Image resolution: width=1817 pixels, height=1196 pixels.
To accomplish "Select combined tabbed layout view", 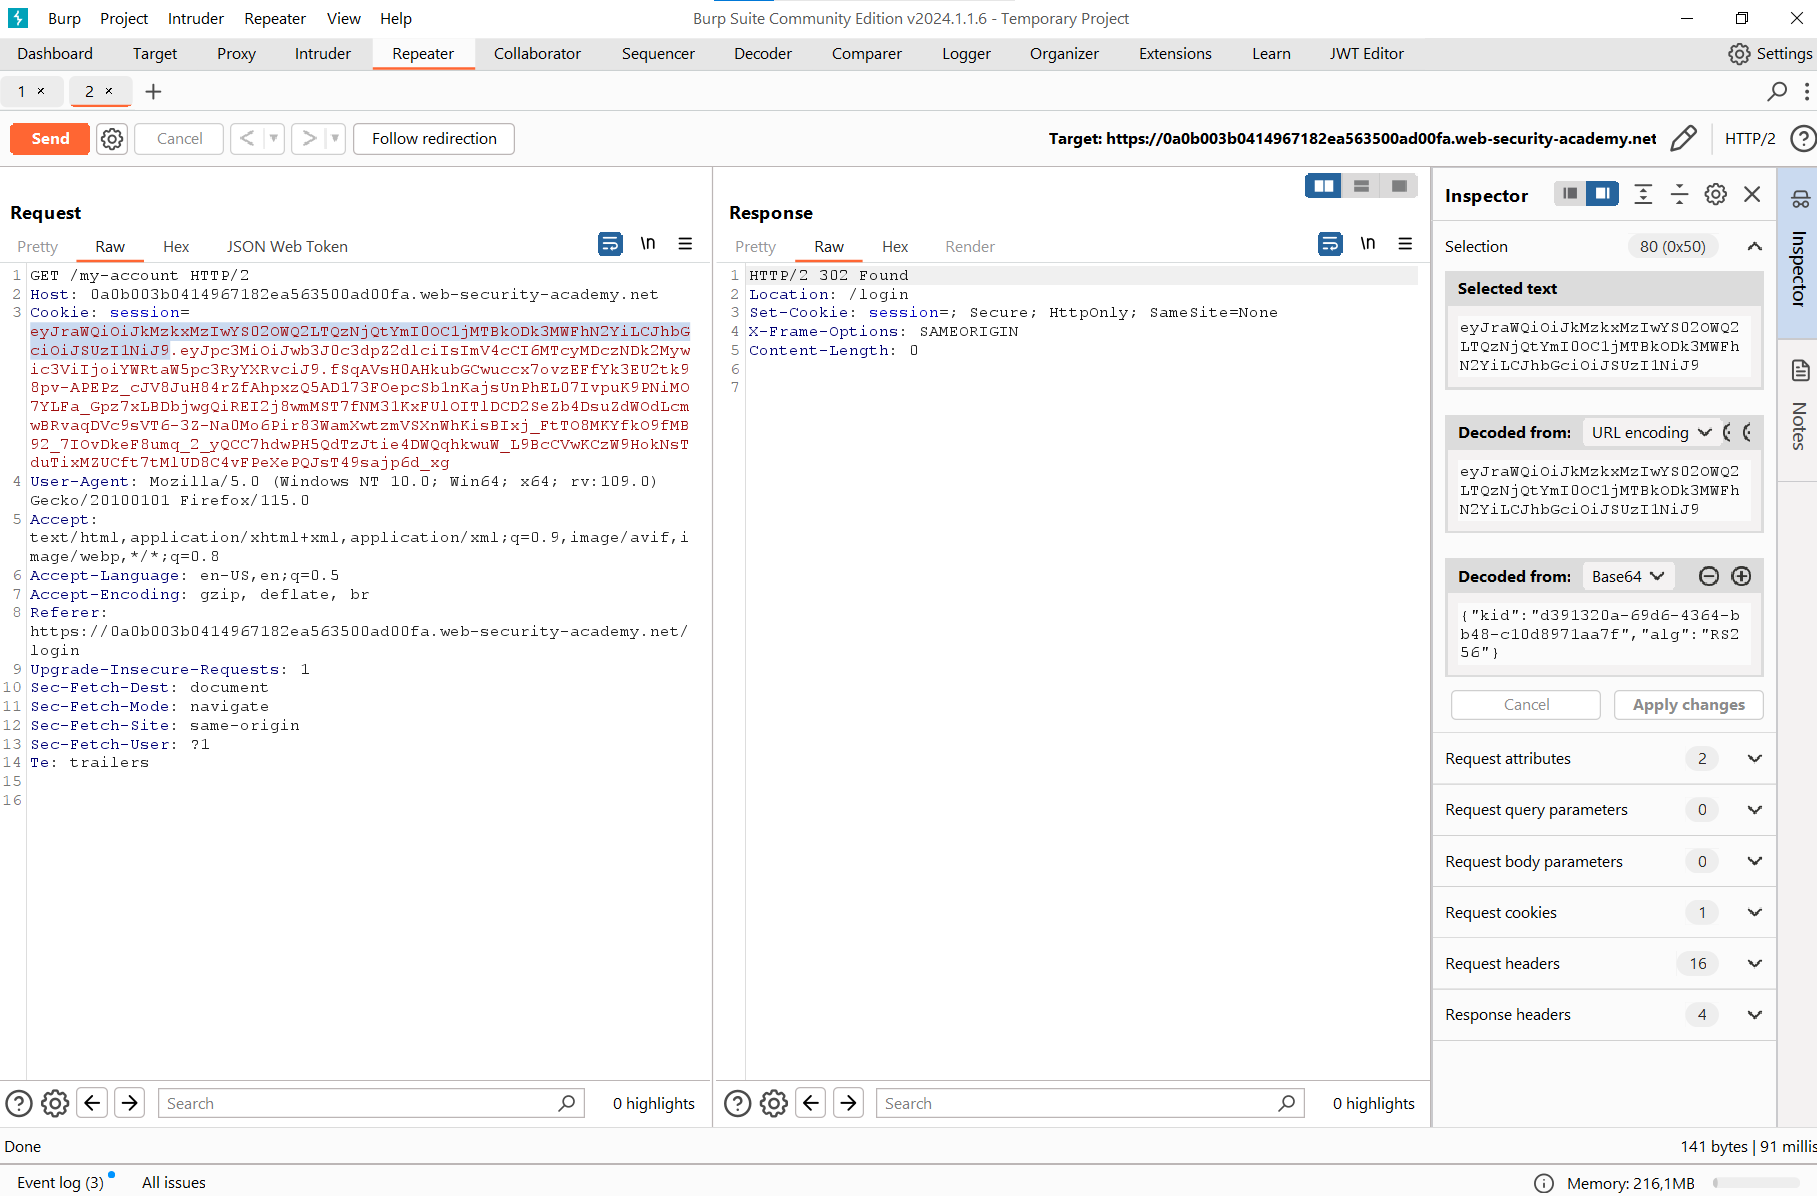I will 1399,186.
